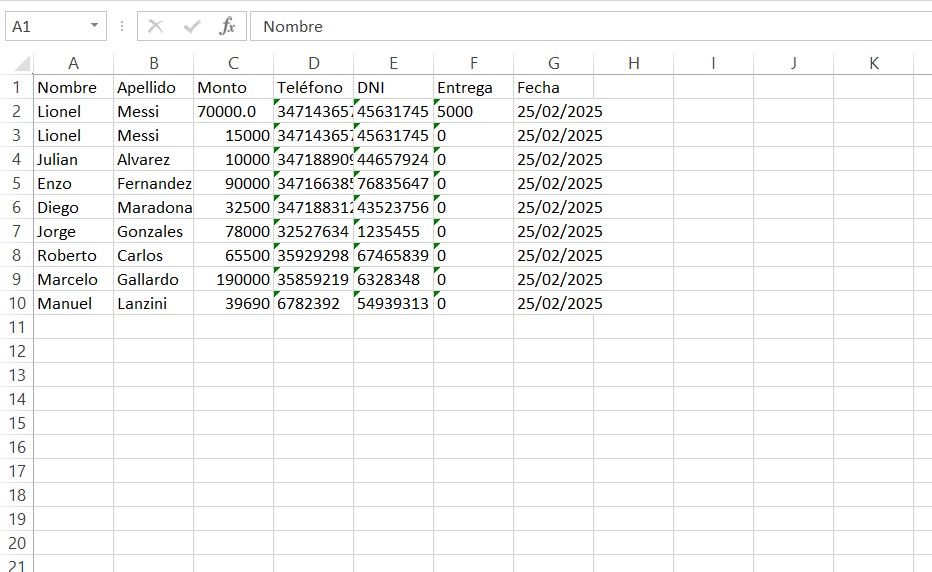Open the Name Box dropdown arrow

pyautogui.click(x=95, y=27)
